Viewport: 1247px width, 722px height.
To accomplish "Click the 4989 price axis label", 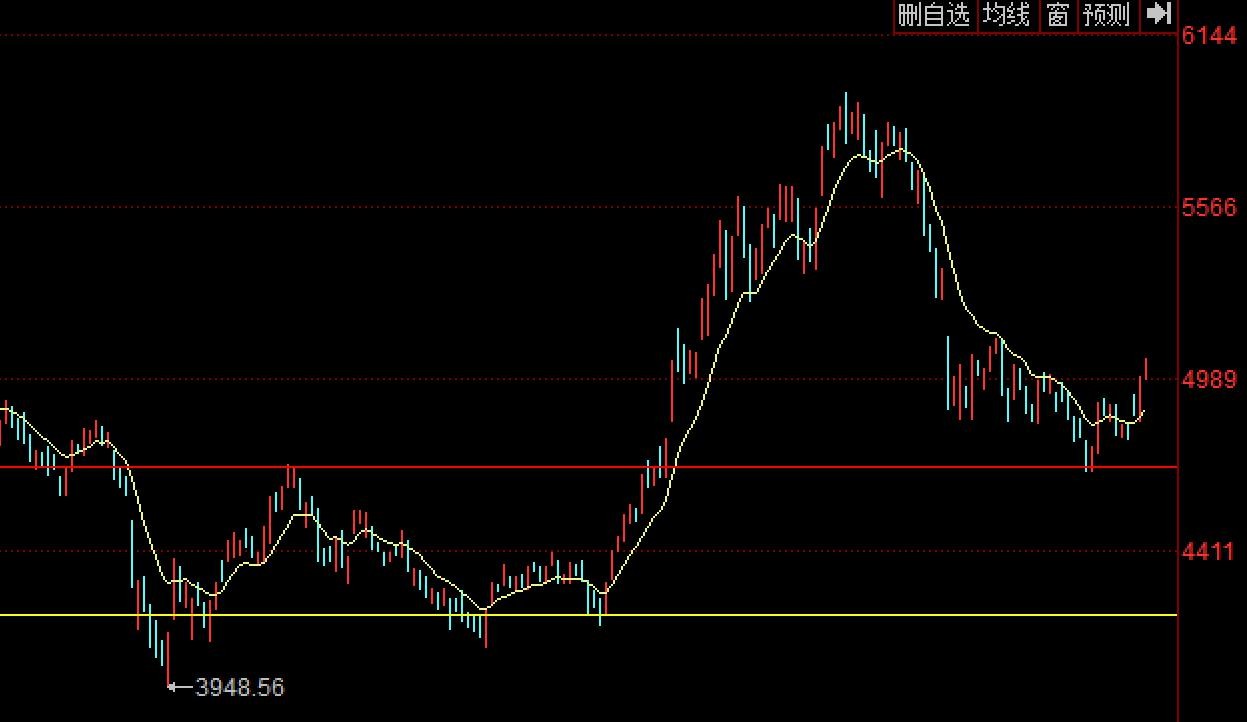I will [x=1209, y=380].
